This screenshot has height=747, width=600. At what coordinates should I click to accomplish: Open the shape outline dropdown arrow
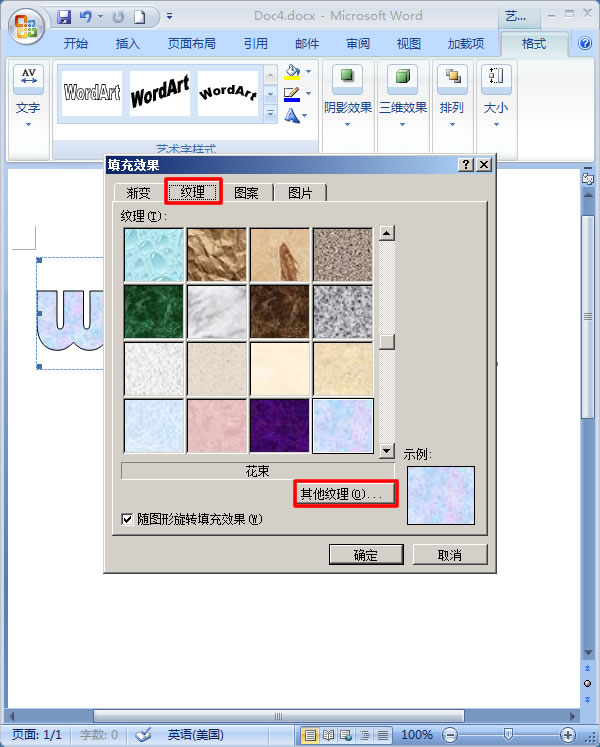click(308, 93)
